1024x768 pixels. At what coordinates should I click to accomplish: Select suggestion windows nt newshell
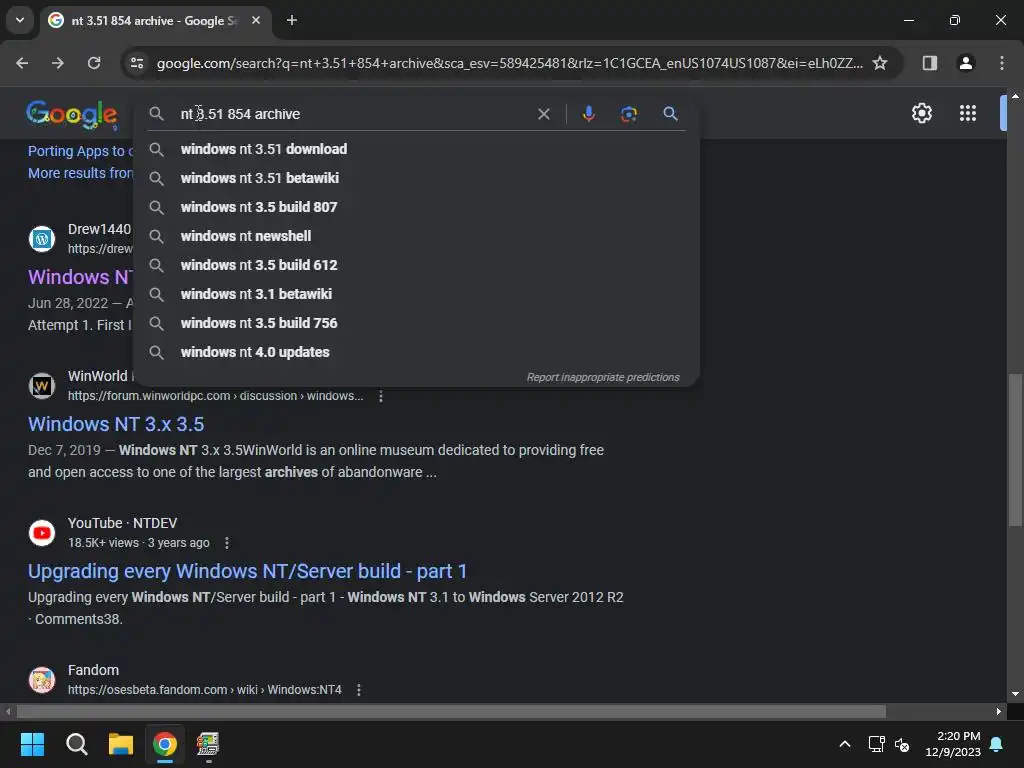(x=416, y=236)
